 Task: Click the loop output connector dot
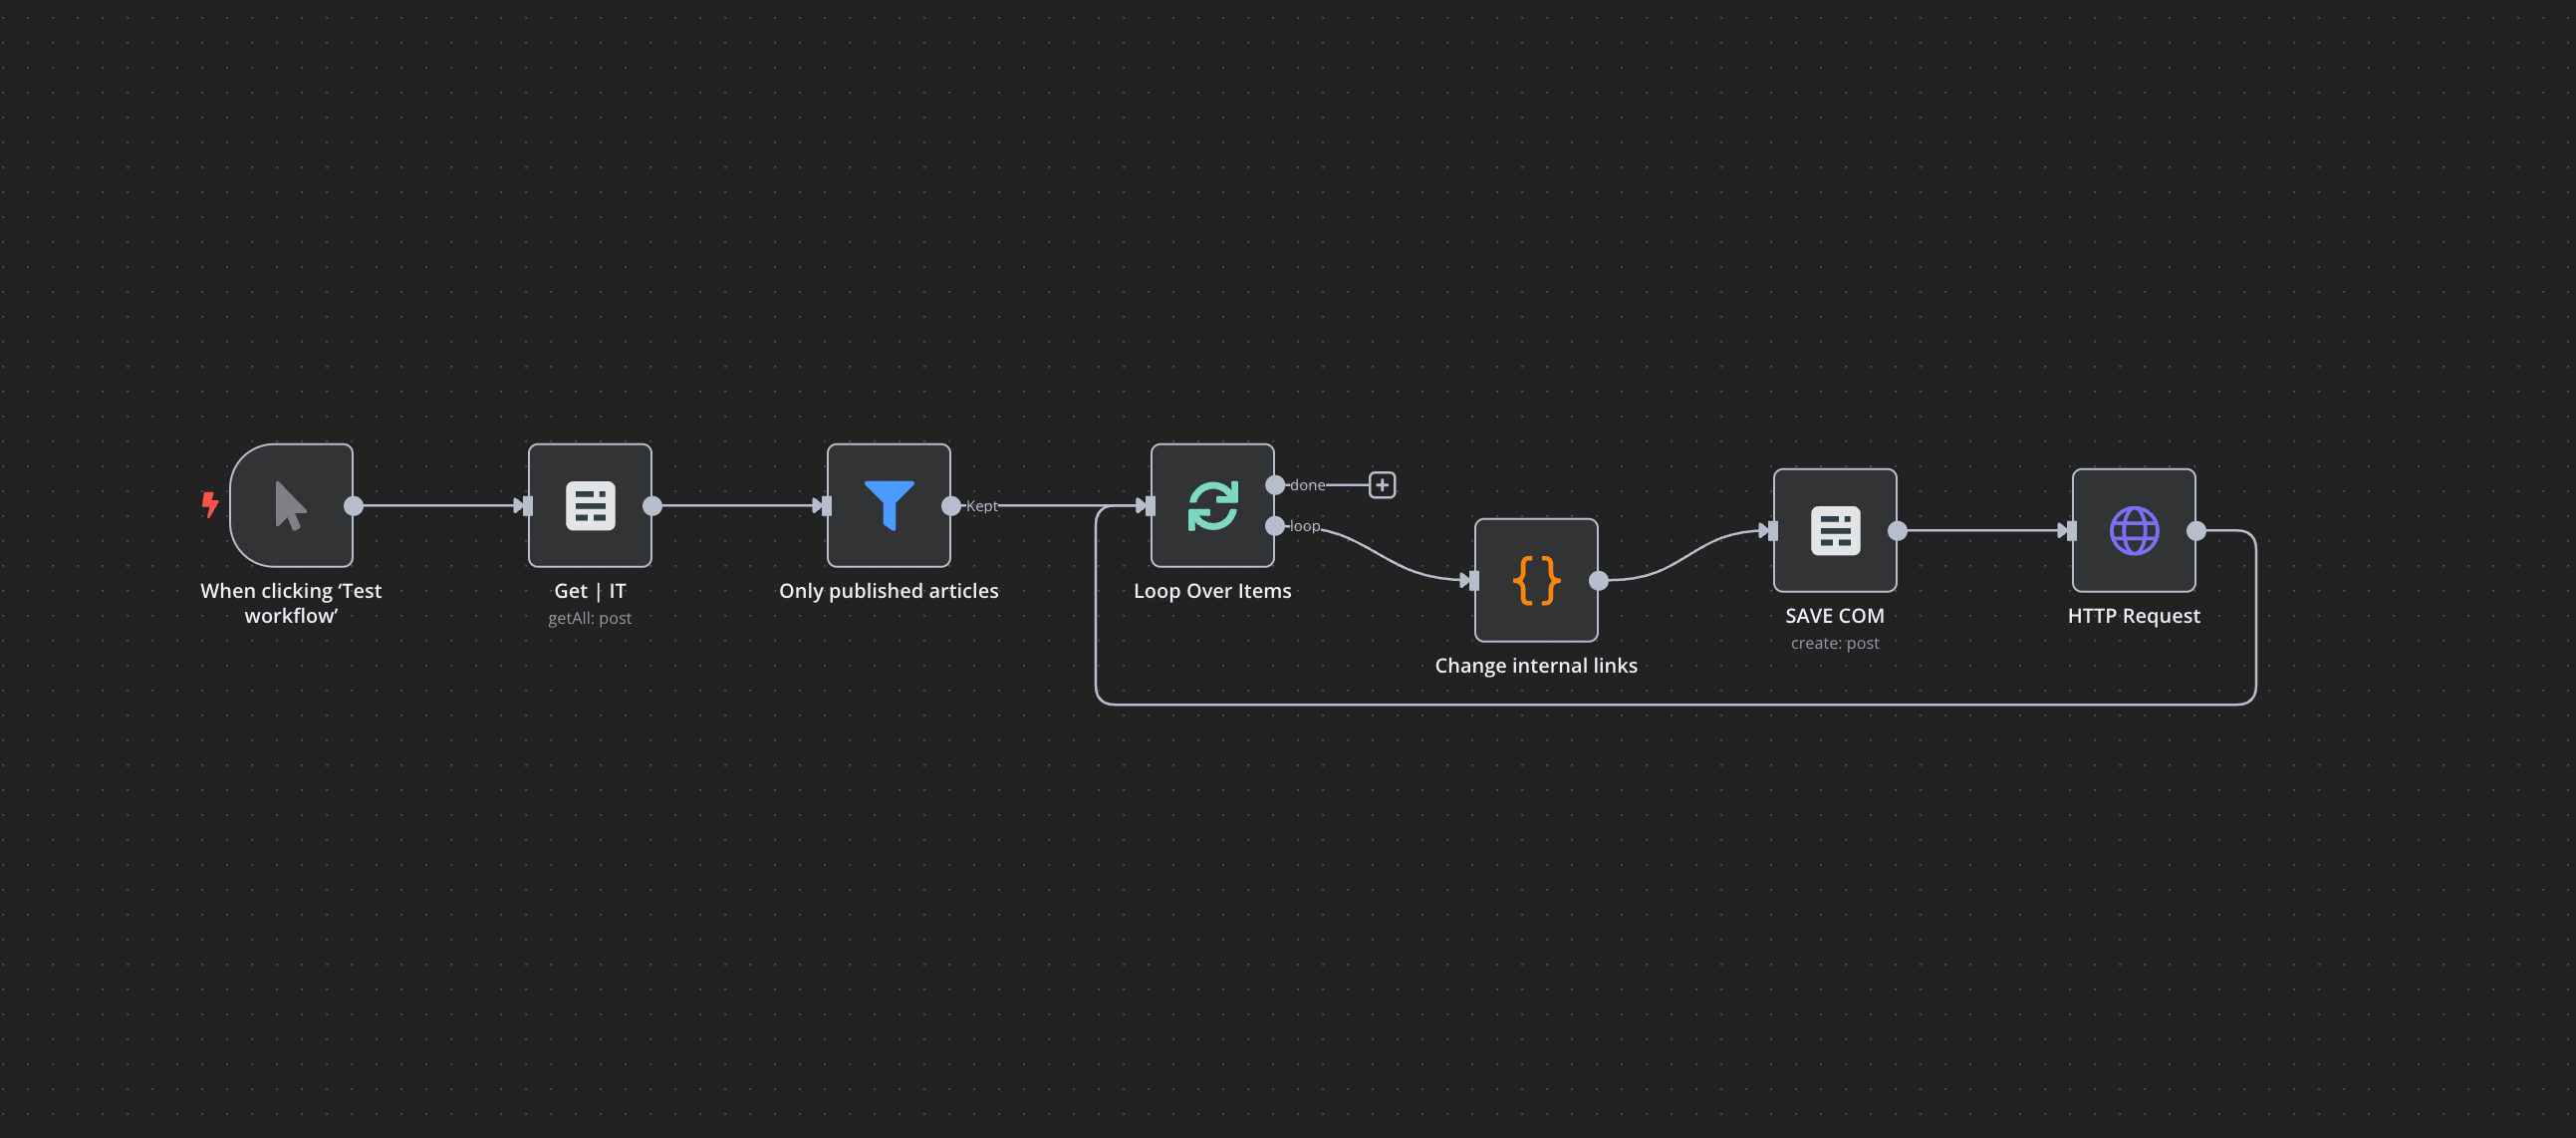pyautogui.click(x=1275, y=526)
